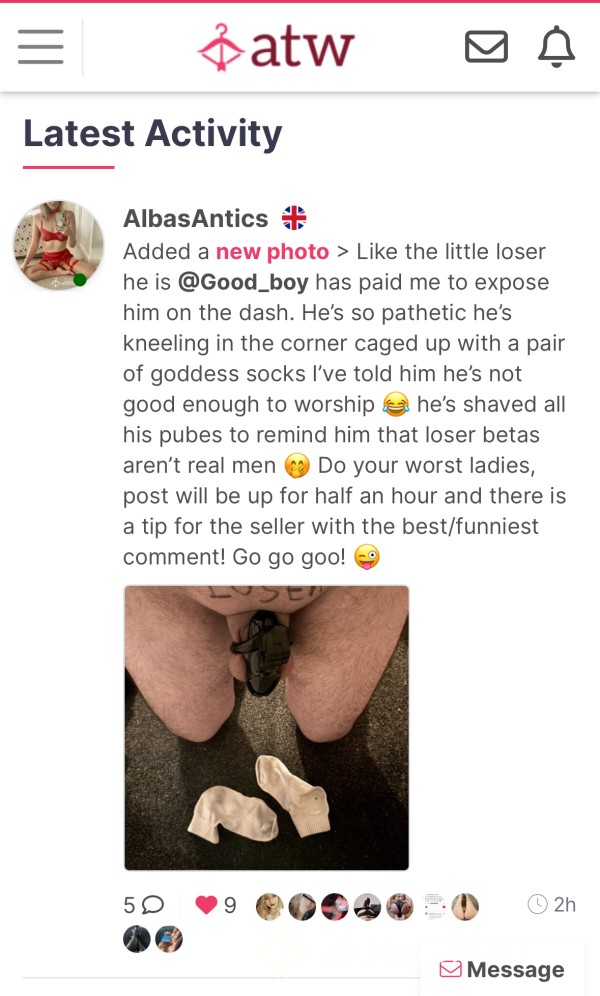
Task: Open the last liker avatar in first row
Action: (465, 906)
